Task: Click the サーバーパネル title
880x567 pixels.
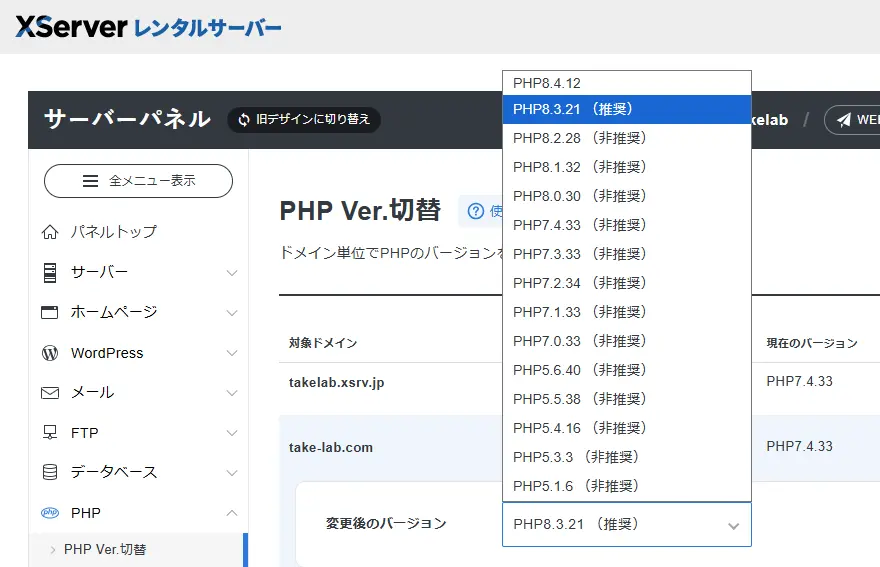Action: click(x=127, y=119)
